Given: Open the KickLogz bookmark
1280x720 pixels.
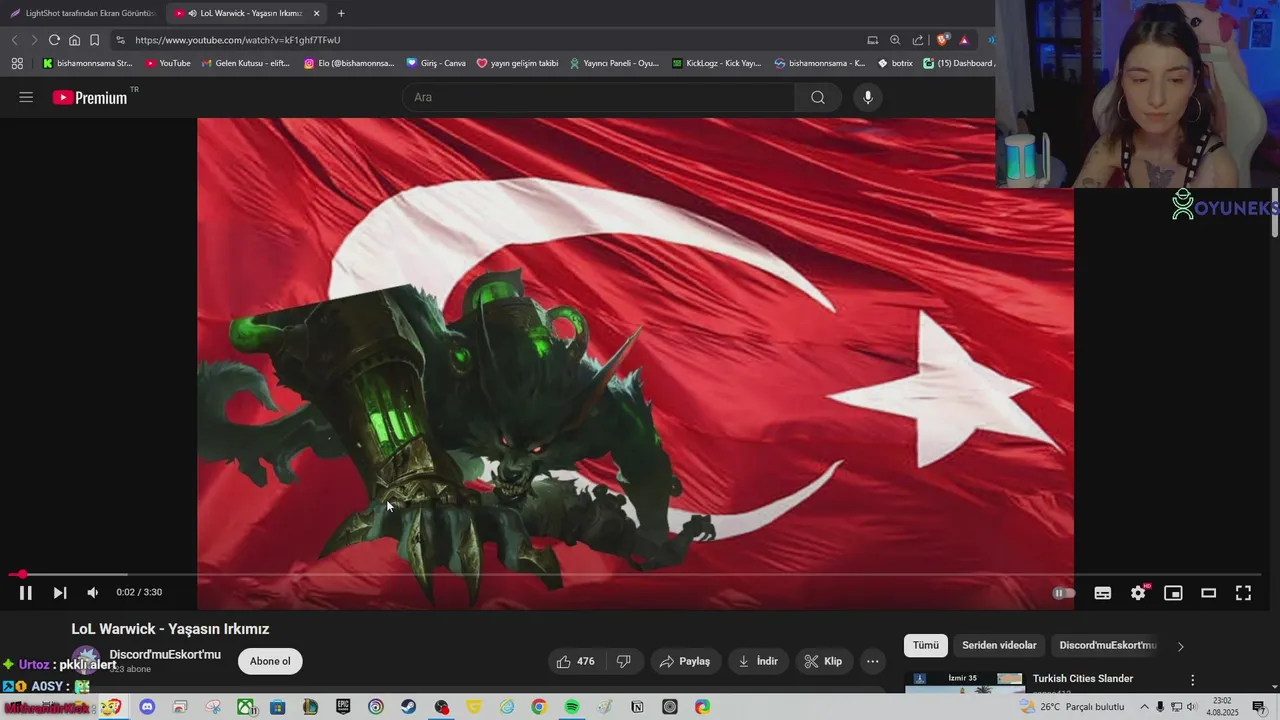Looking at the screenshot, I should click(x=716, y=63).
